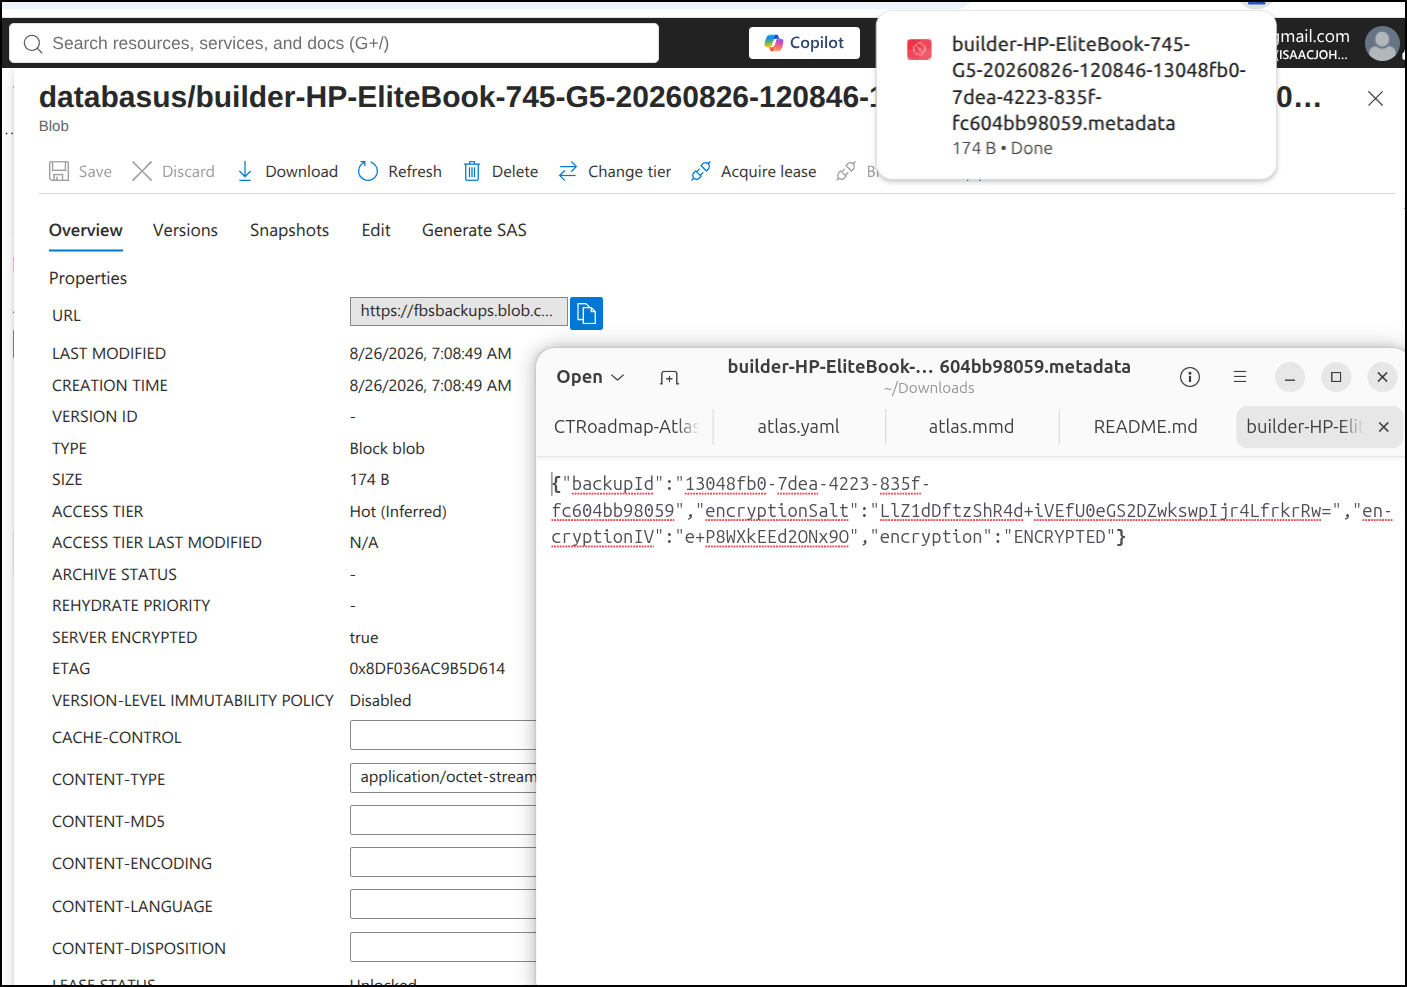Image resolution: width=1407 pixels, height=987 pixels.
Task: Close the builder-HP-Elit editor tab
Action: click(1384, 427)
